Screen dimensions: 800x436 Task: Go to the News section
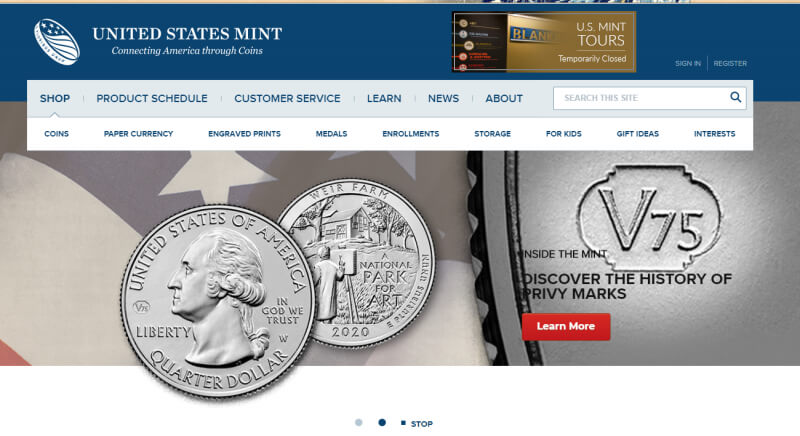tap(443, 98)
